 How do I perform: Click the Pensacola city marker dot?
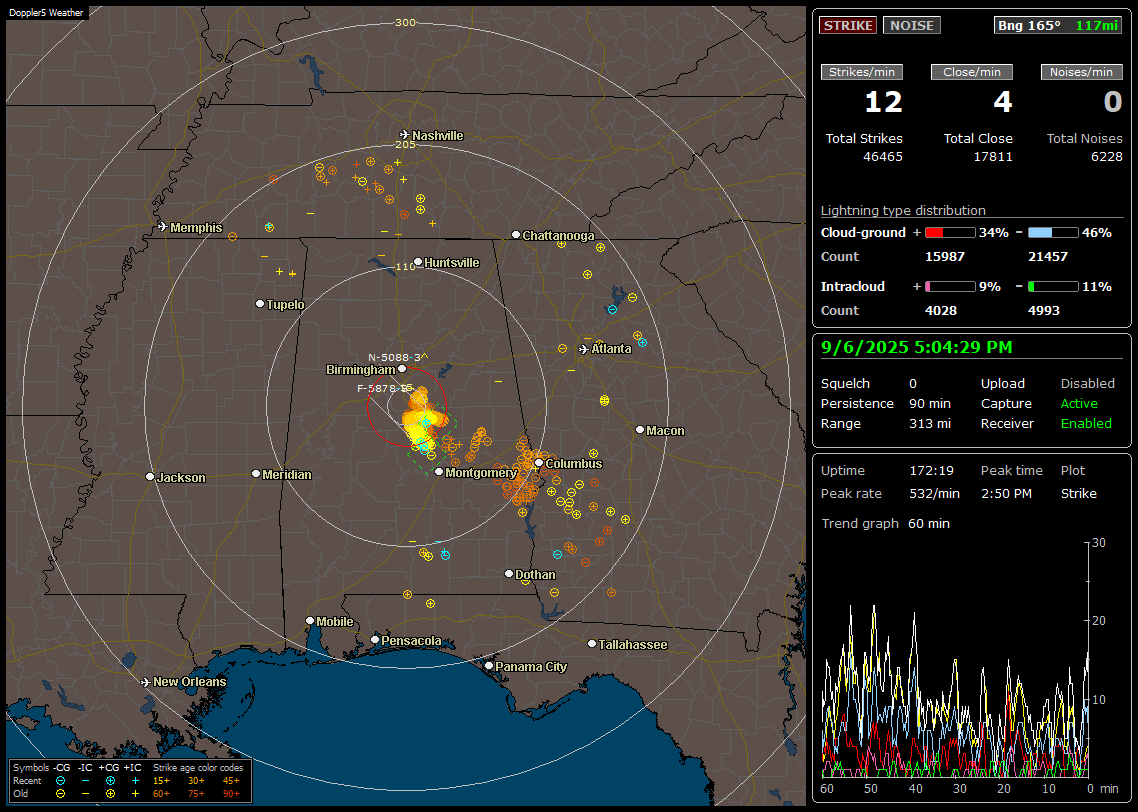[375, 640]
